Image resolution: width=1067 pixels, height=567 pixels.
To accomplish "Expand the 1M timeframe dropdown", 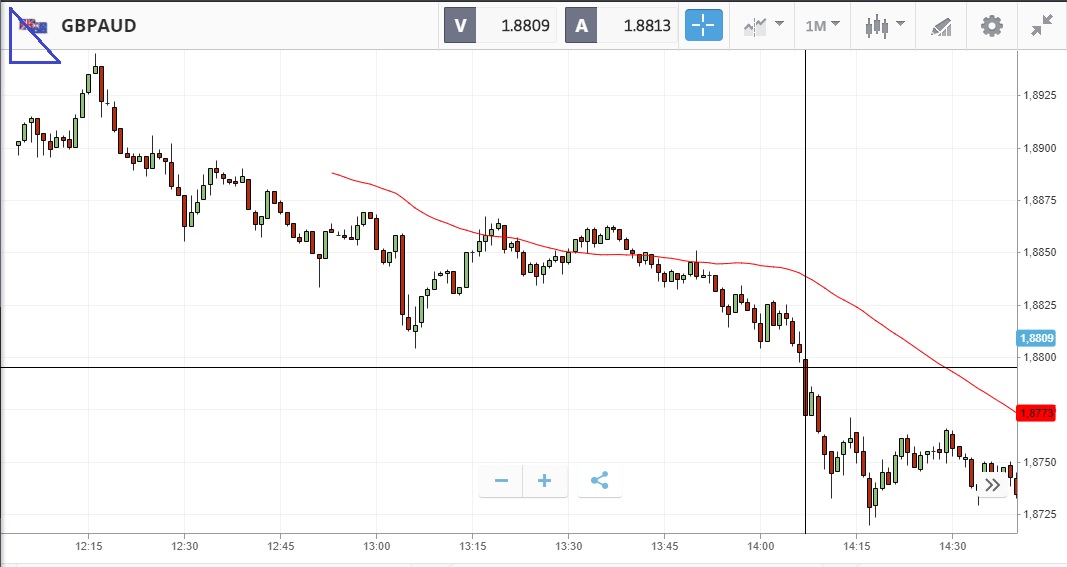I will click(x=822, y=26).
